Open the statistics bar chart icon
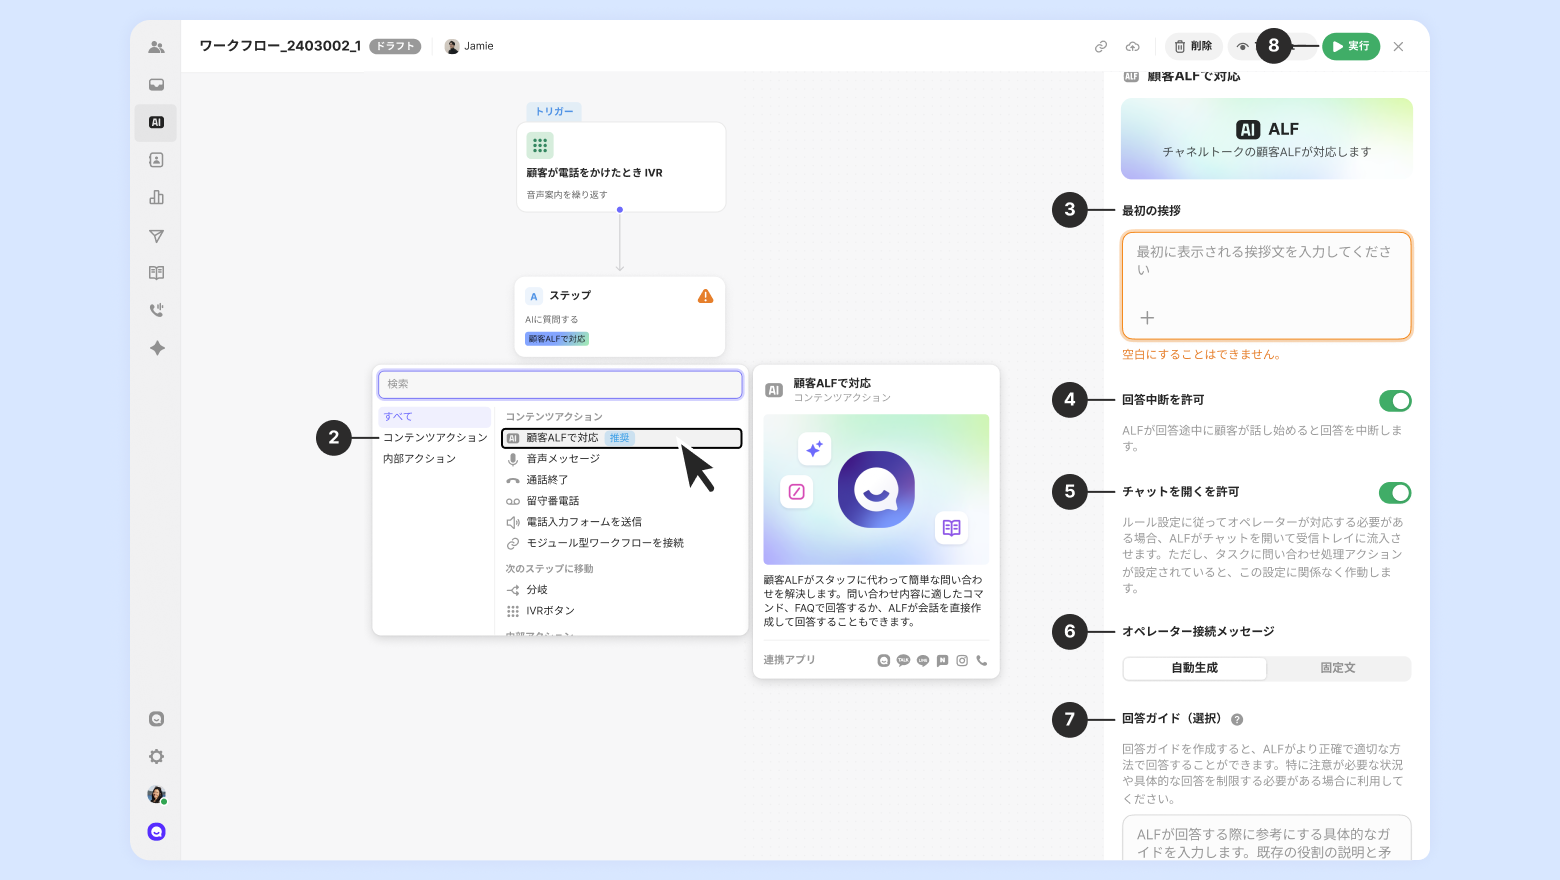1560x880 pixels. [156, 197]
